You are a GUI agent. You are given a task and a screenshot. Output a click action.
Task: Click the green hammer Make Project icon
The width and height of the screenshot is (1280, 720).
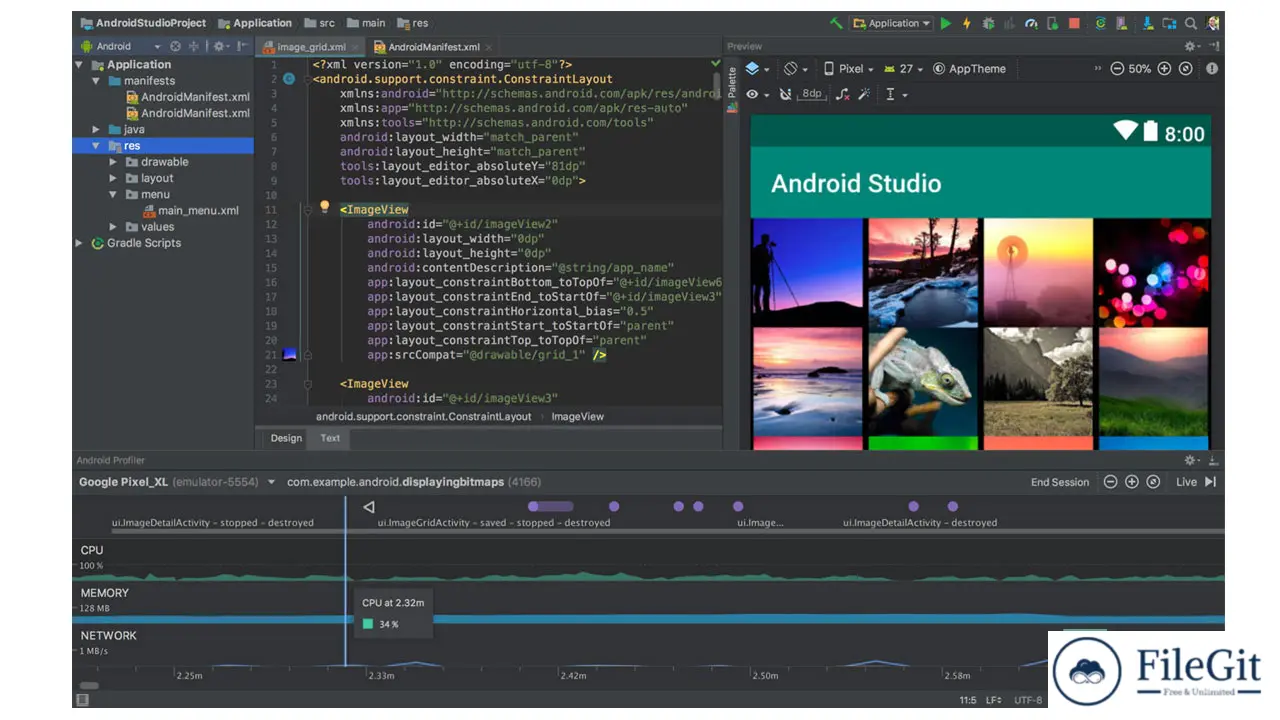pyautogui.click(x=836, y=23)
